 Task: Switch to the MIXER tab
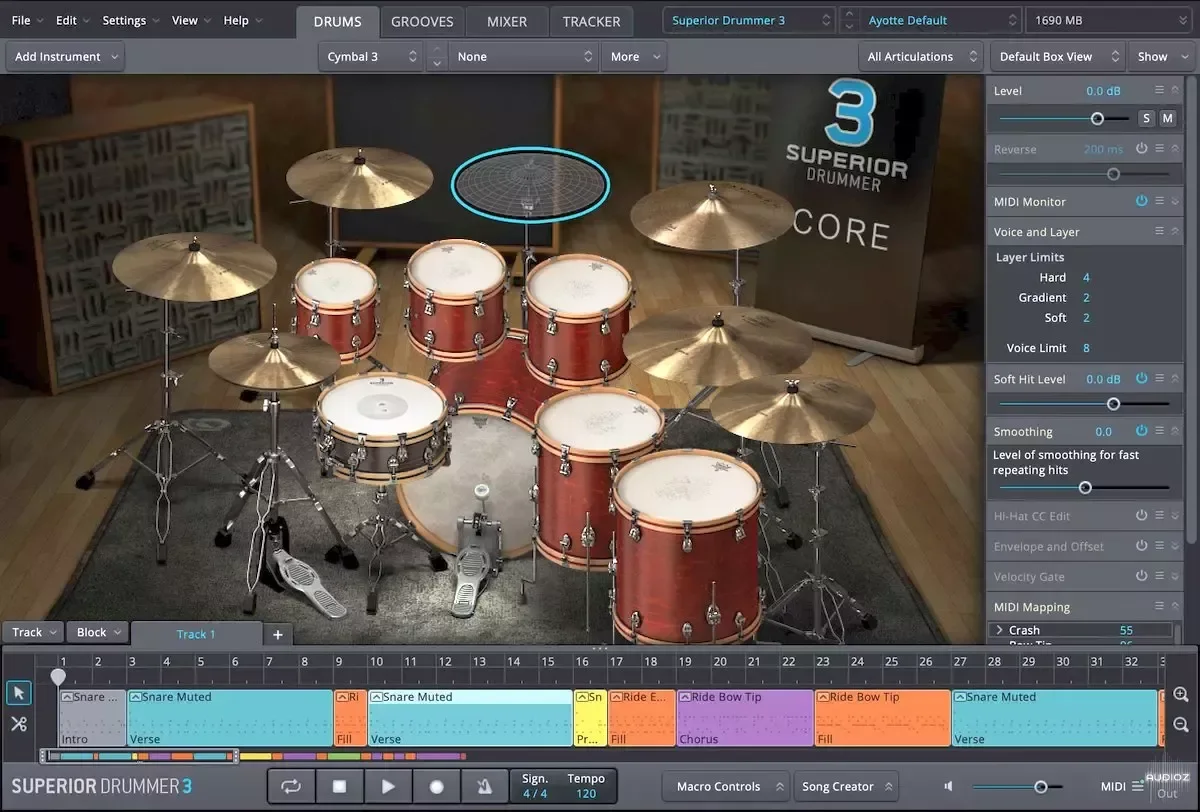507,21
